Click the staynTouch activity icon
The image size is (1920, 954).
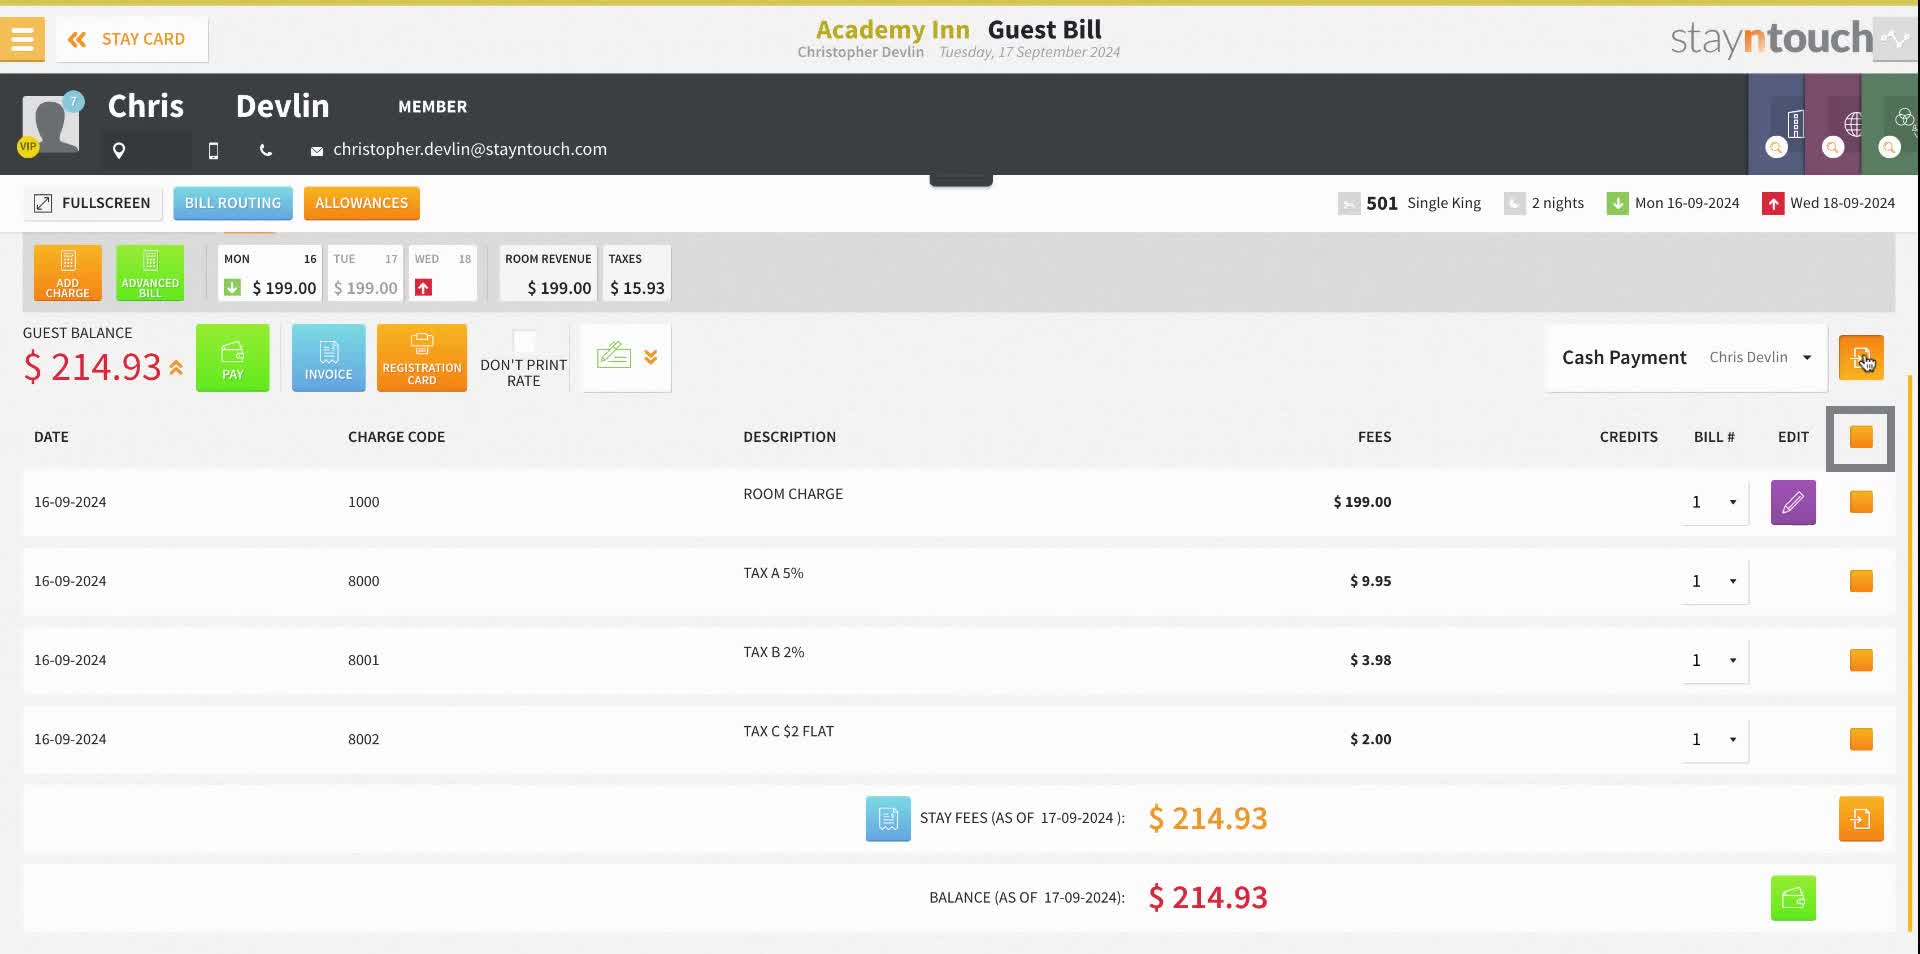pos(1896,40)
